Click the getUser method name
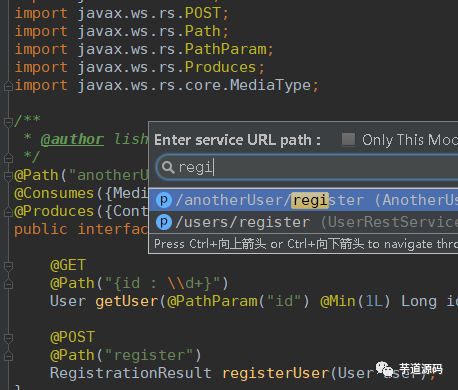The height and width of the screenshot is (390, 458). [127, 301]
